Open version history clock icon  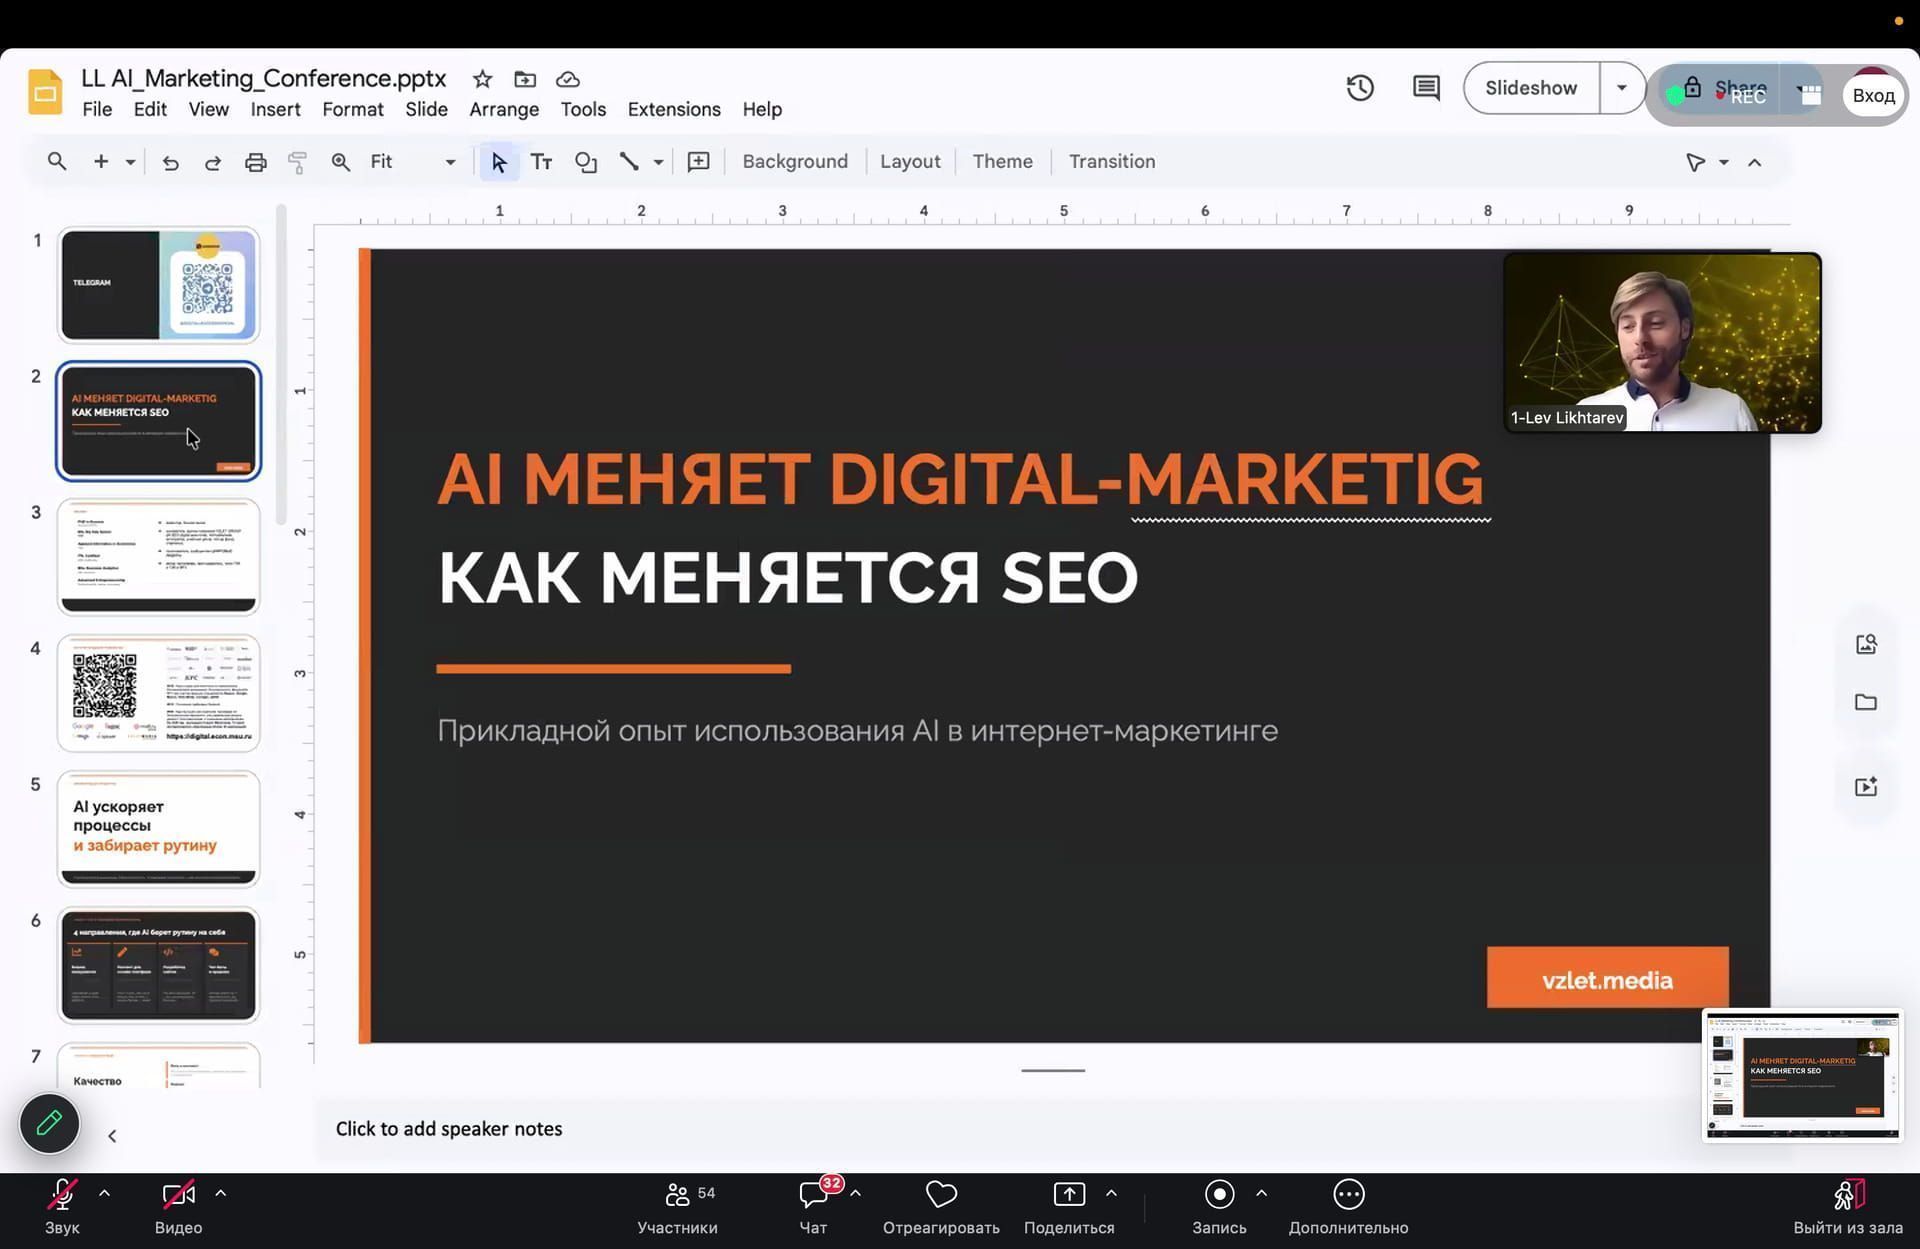1360,88
